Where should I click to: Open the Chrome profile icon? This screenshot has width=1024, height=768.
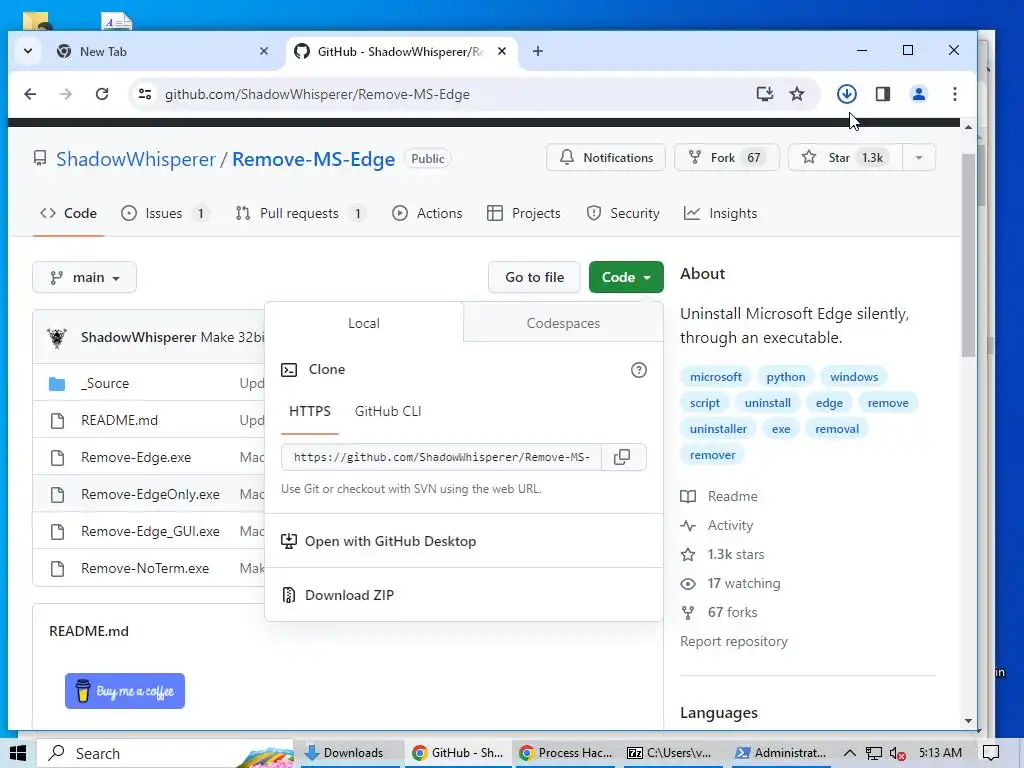tap(919, 94)
